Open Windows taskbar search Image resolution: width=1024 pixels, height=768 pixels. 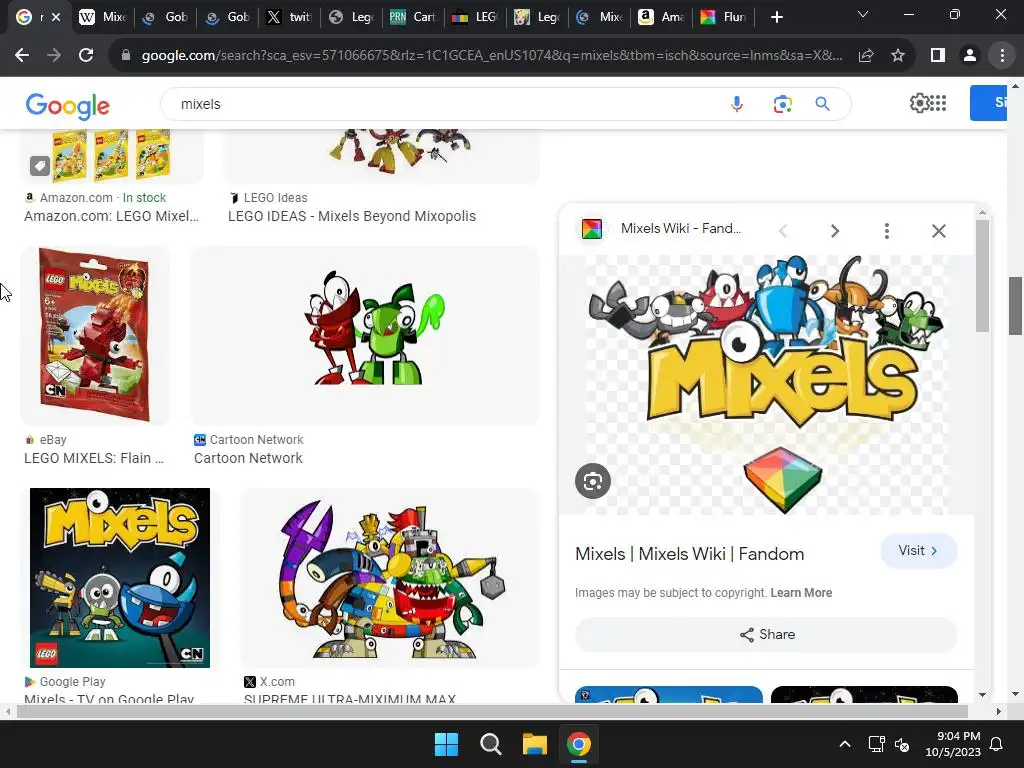tap(490, 744)
